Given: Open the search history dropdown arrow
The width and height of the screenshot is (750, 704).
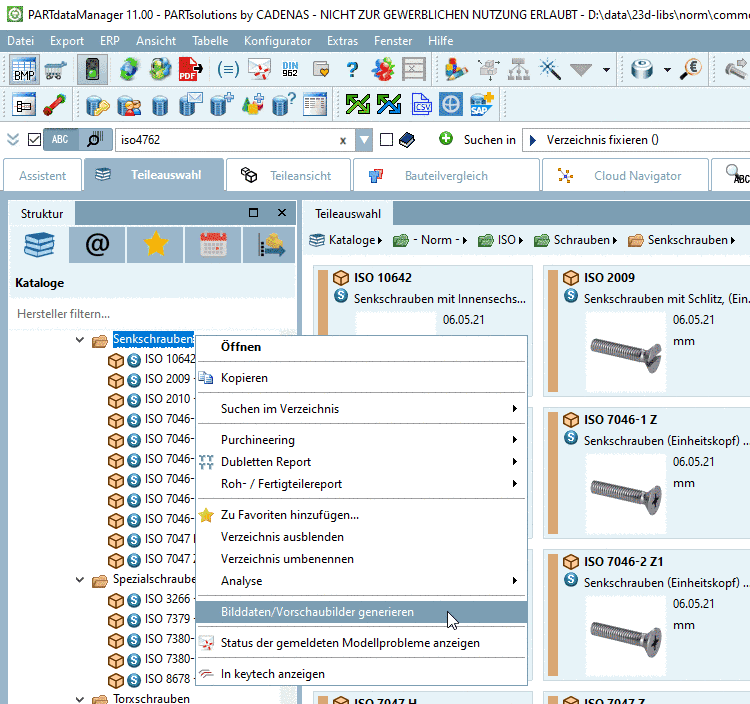Looking at the screenshot, I should click(364, 140).
